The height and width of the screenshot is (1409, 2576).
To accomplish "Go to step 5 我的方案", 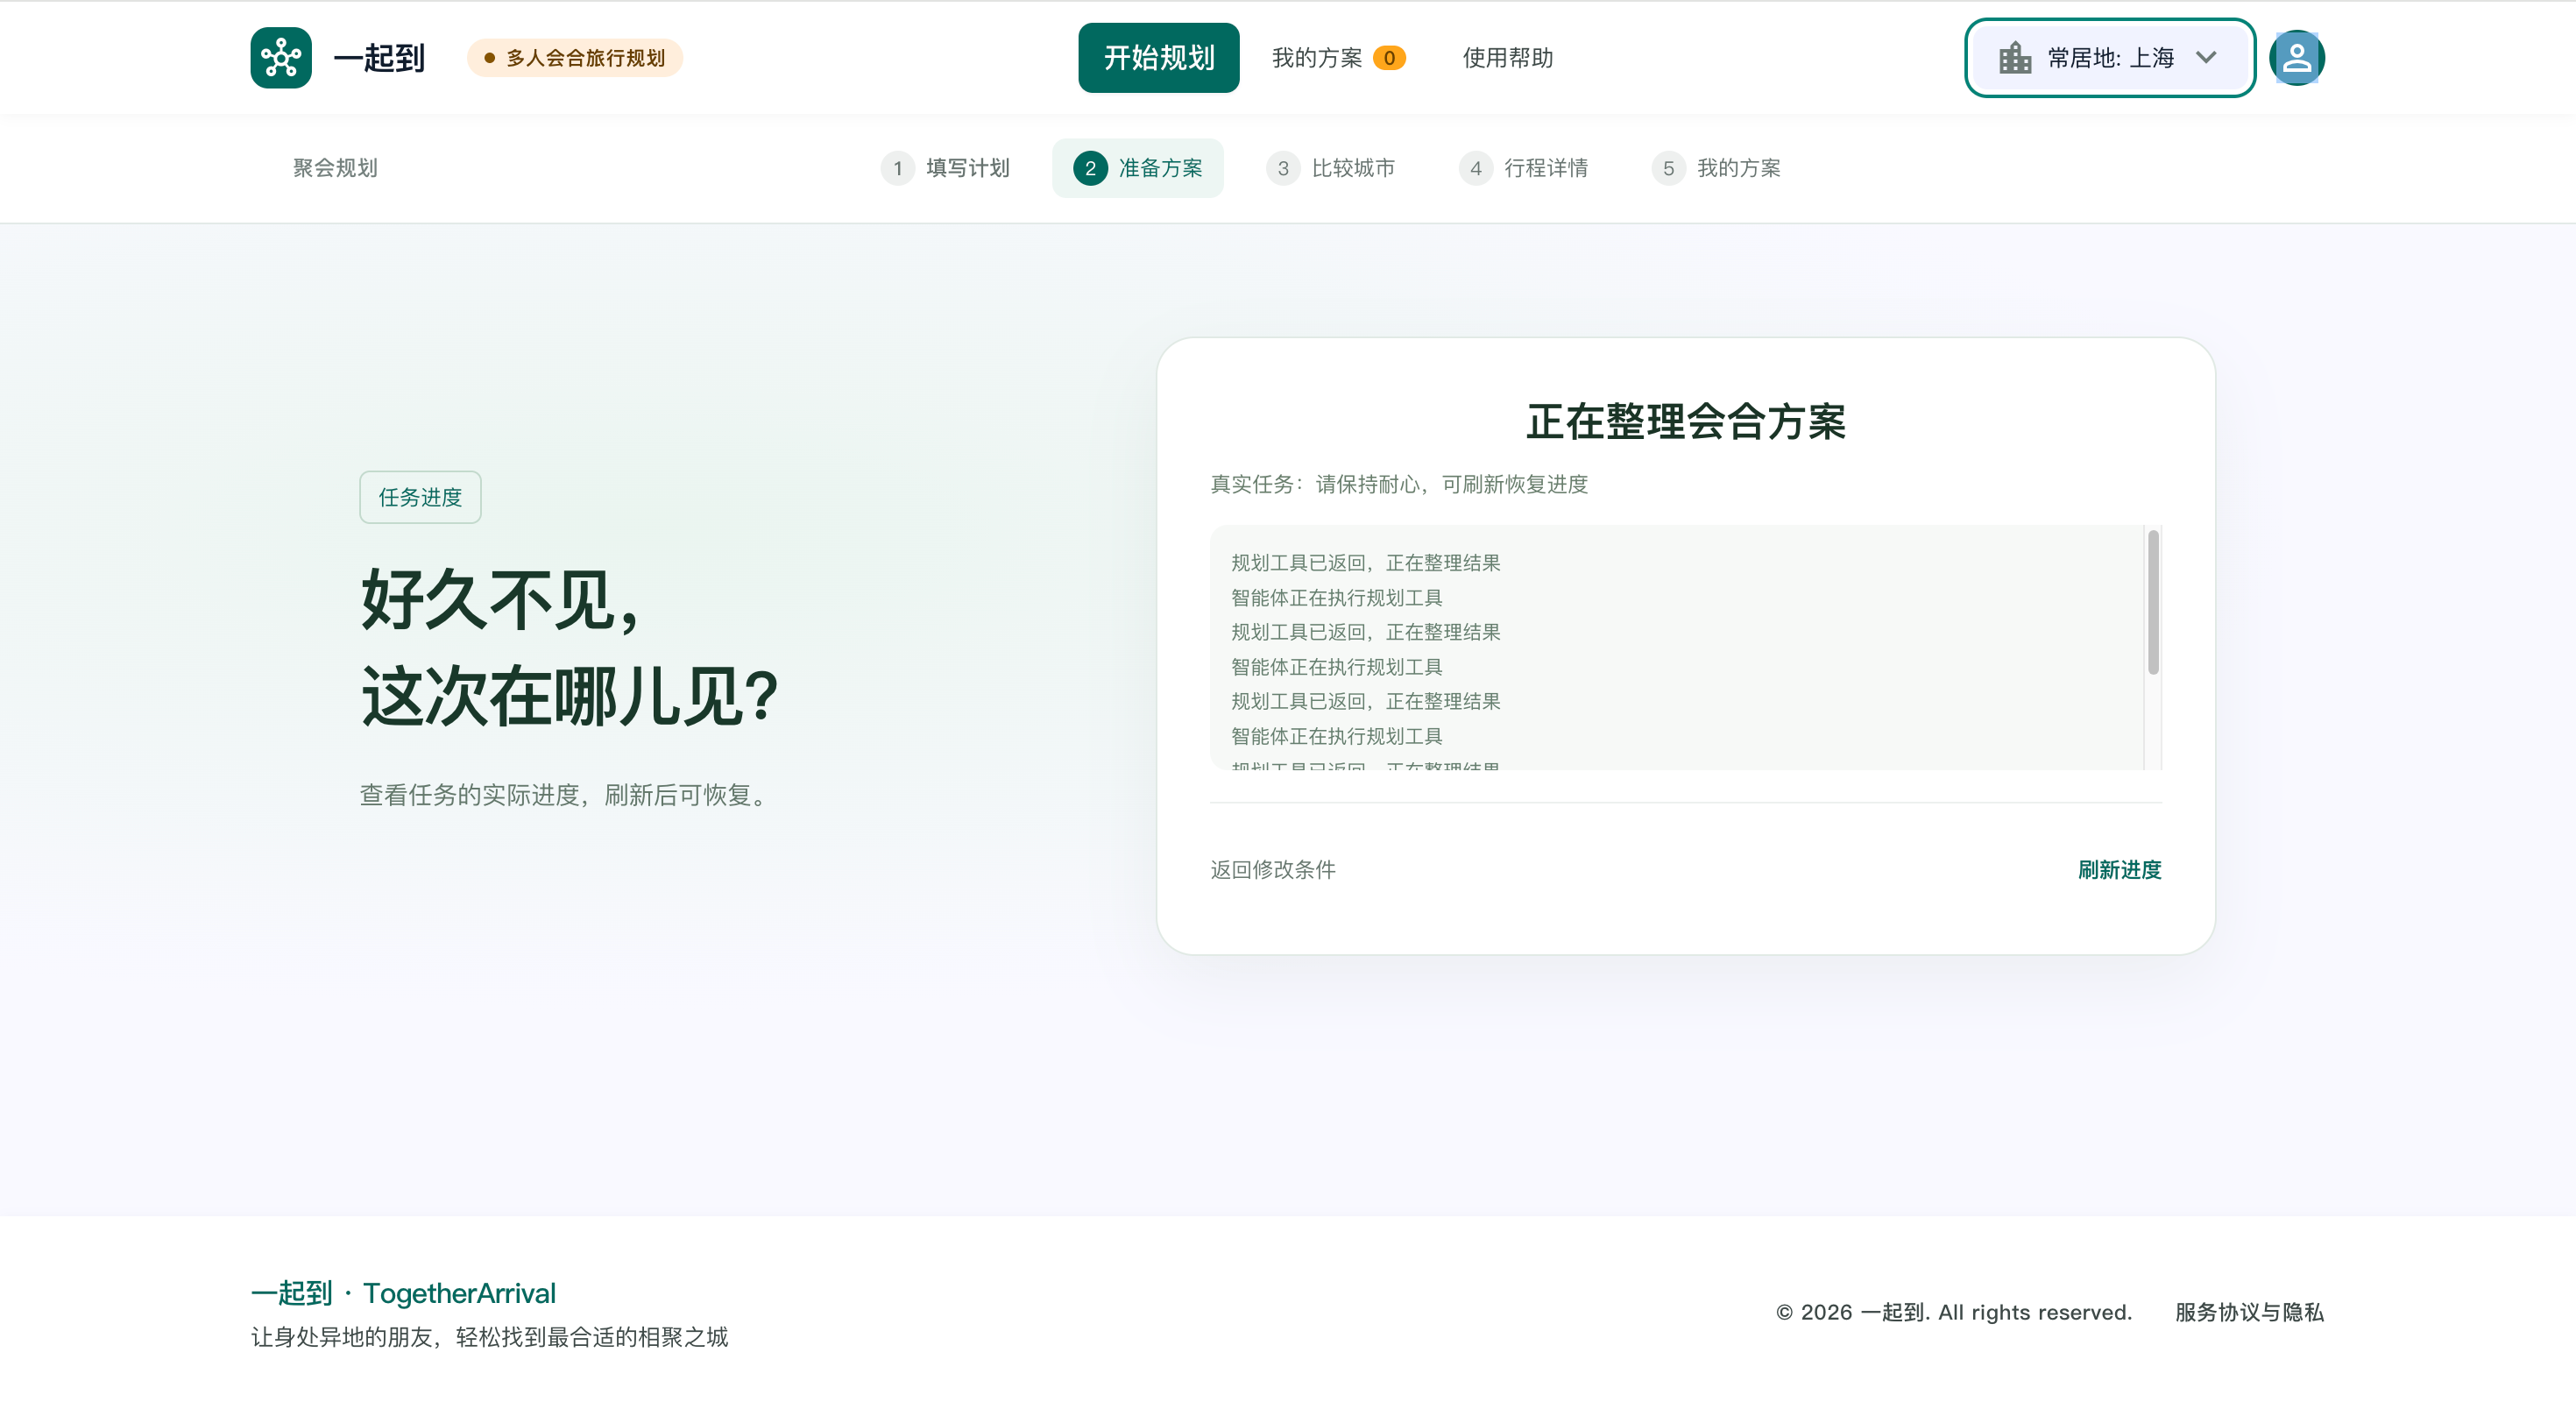I will pyautogui.click(x=1717, y=168).
